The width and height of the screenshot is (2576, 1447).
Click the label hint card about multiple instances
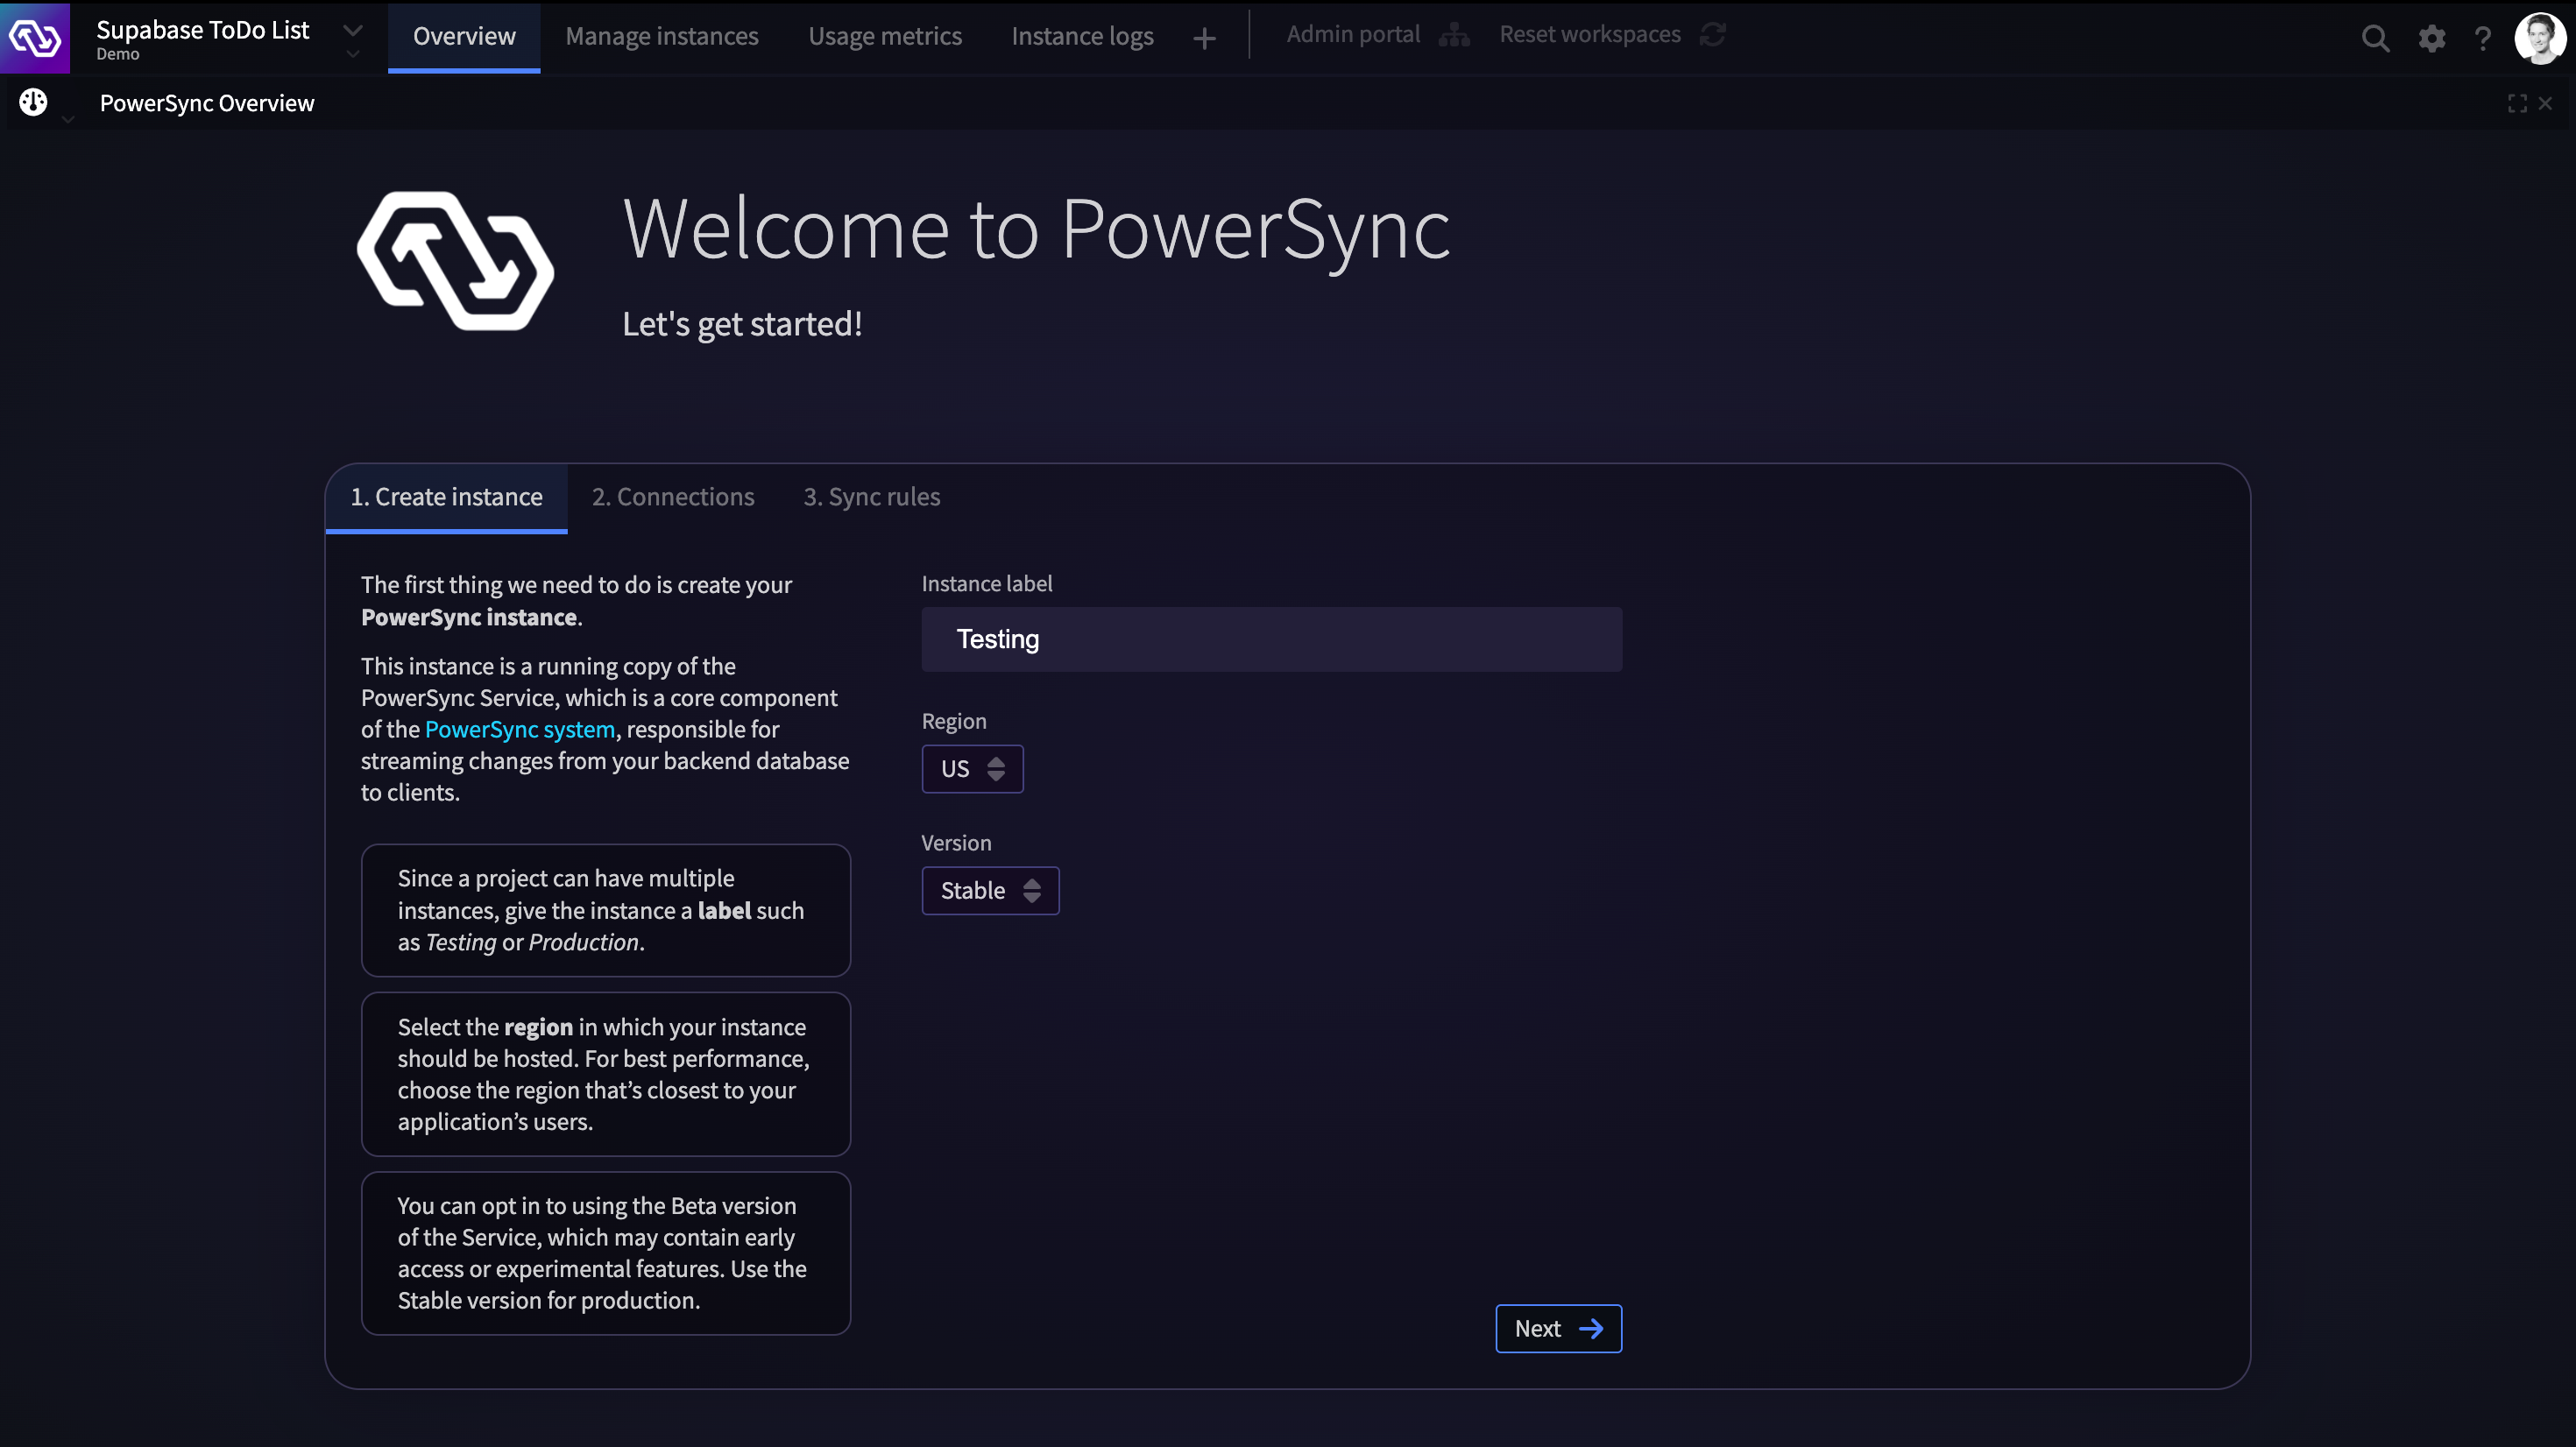[606, 910]
